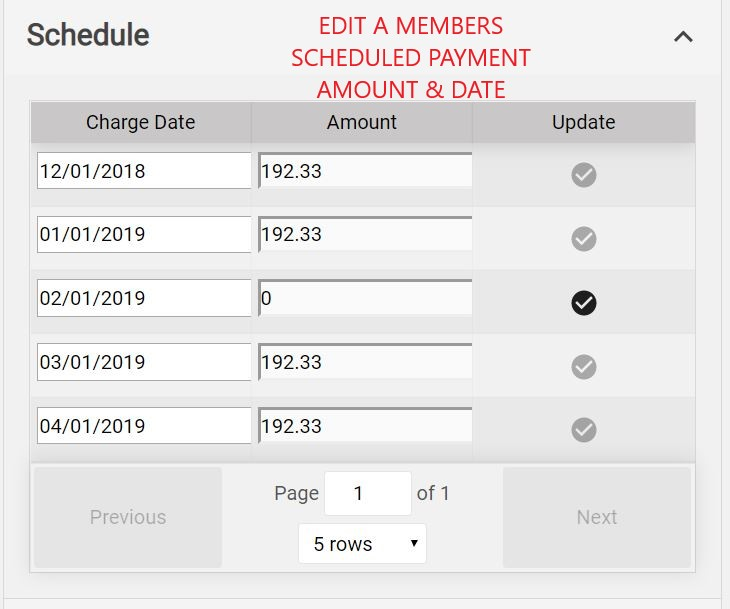Click the Next page button
This screenshot has height=609, width=730.
[597, 517]
